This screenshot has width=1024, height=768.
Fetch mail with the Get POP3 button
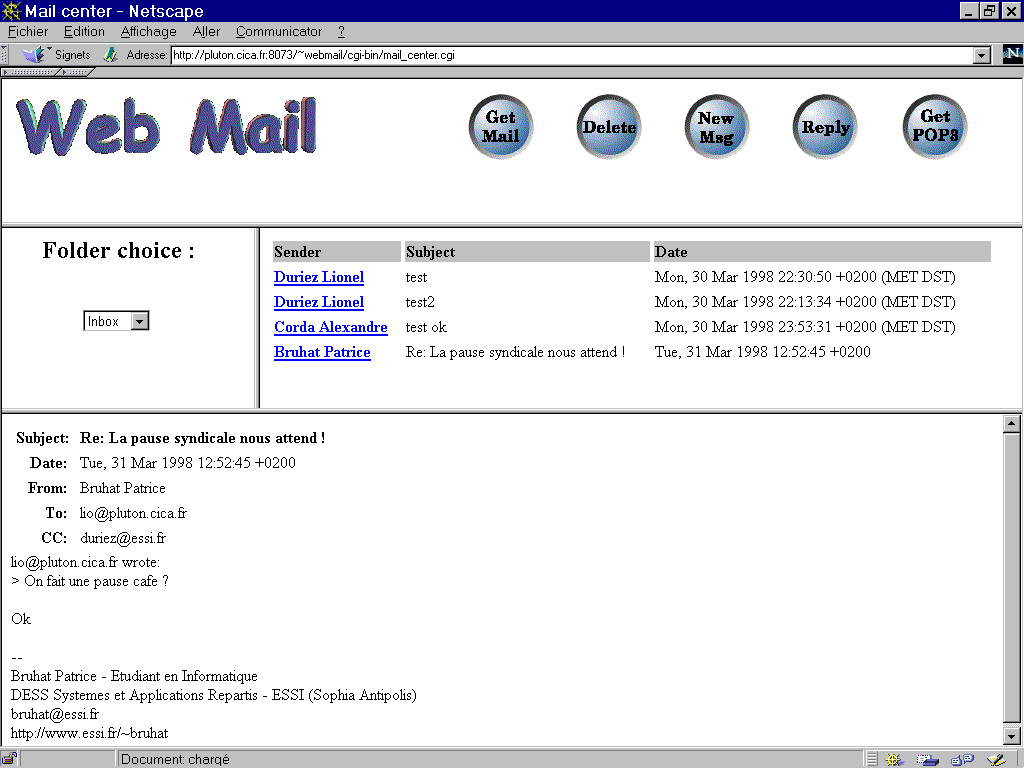point(935,127)
